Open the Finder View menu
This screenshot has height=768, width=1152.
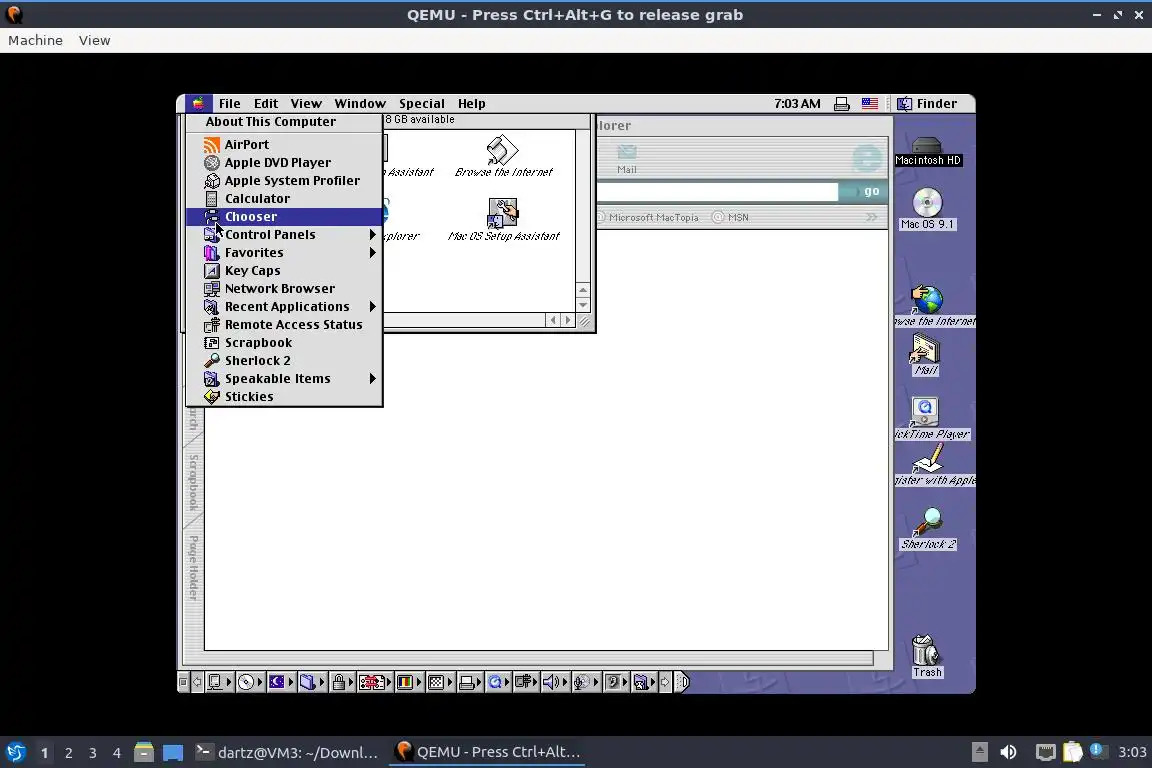tap(306, 104)
